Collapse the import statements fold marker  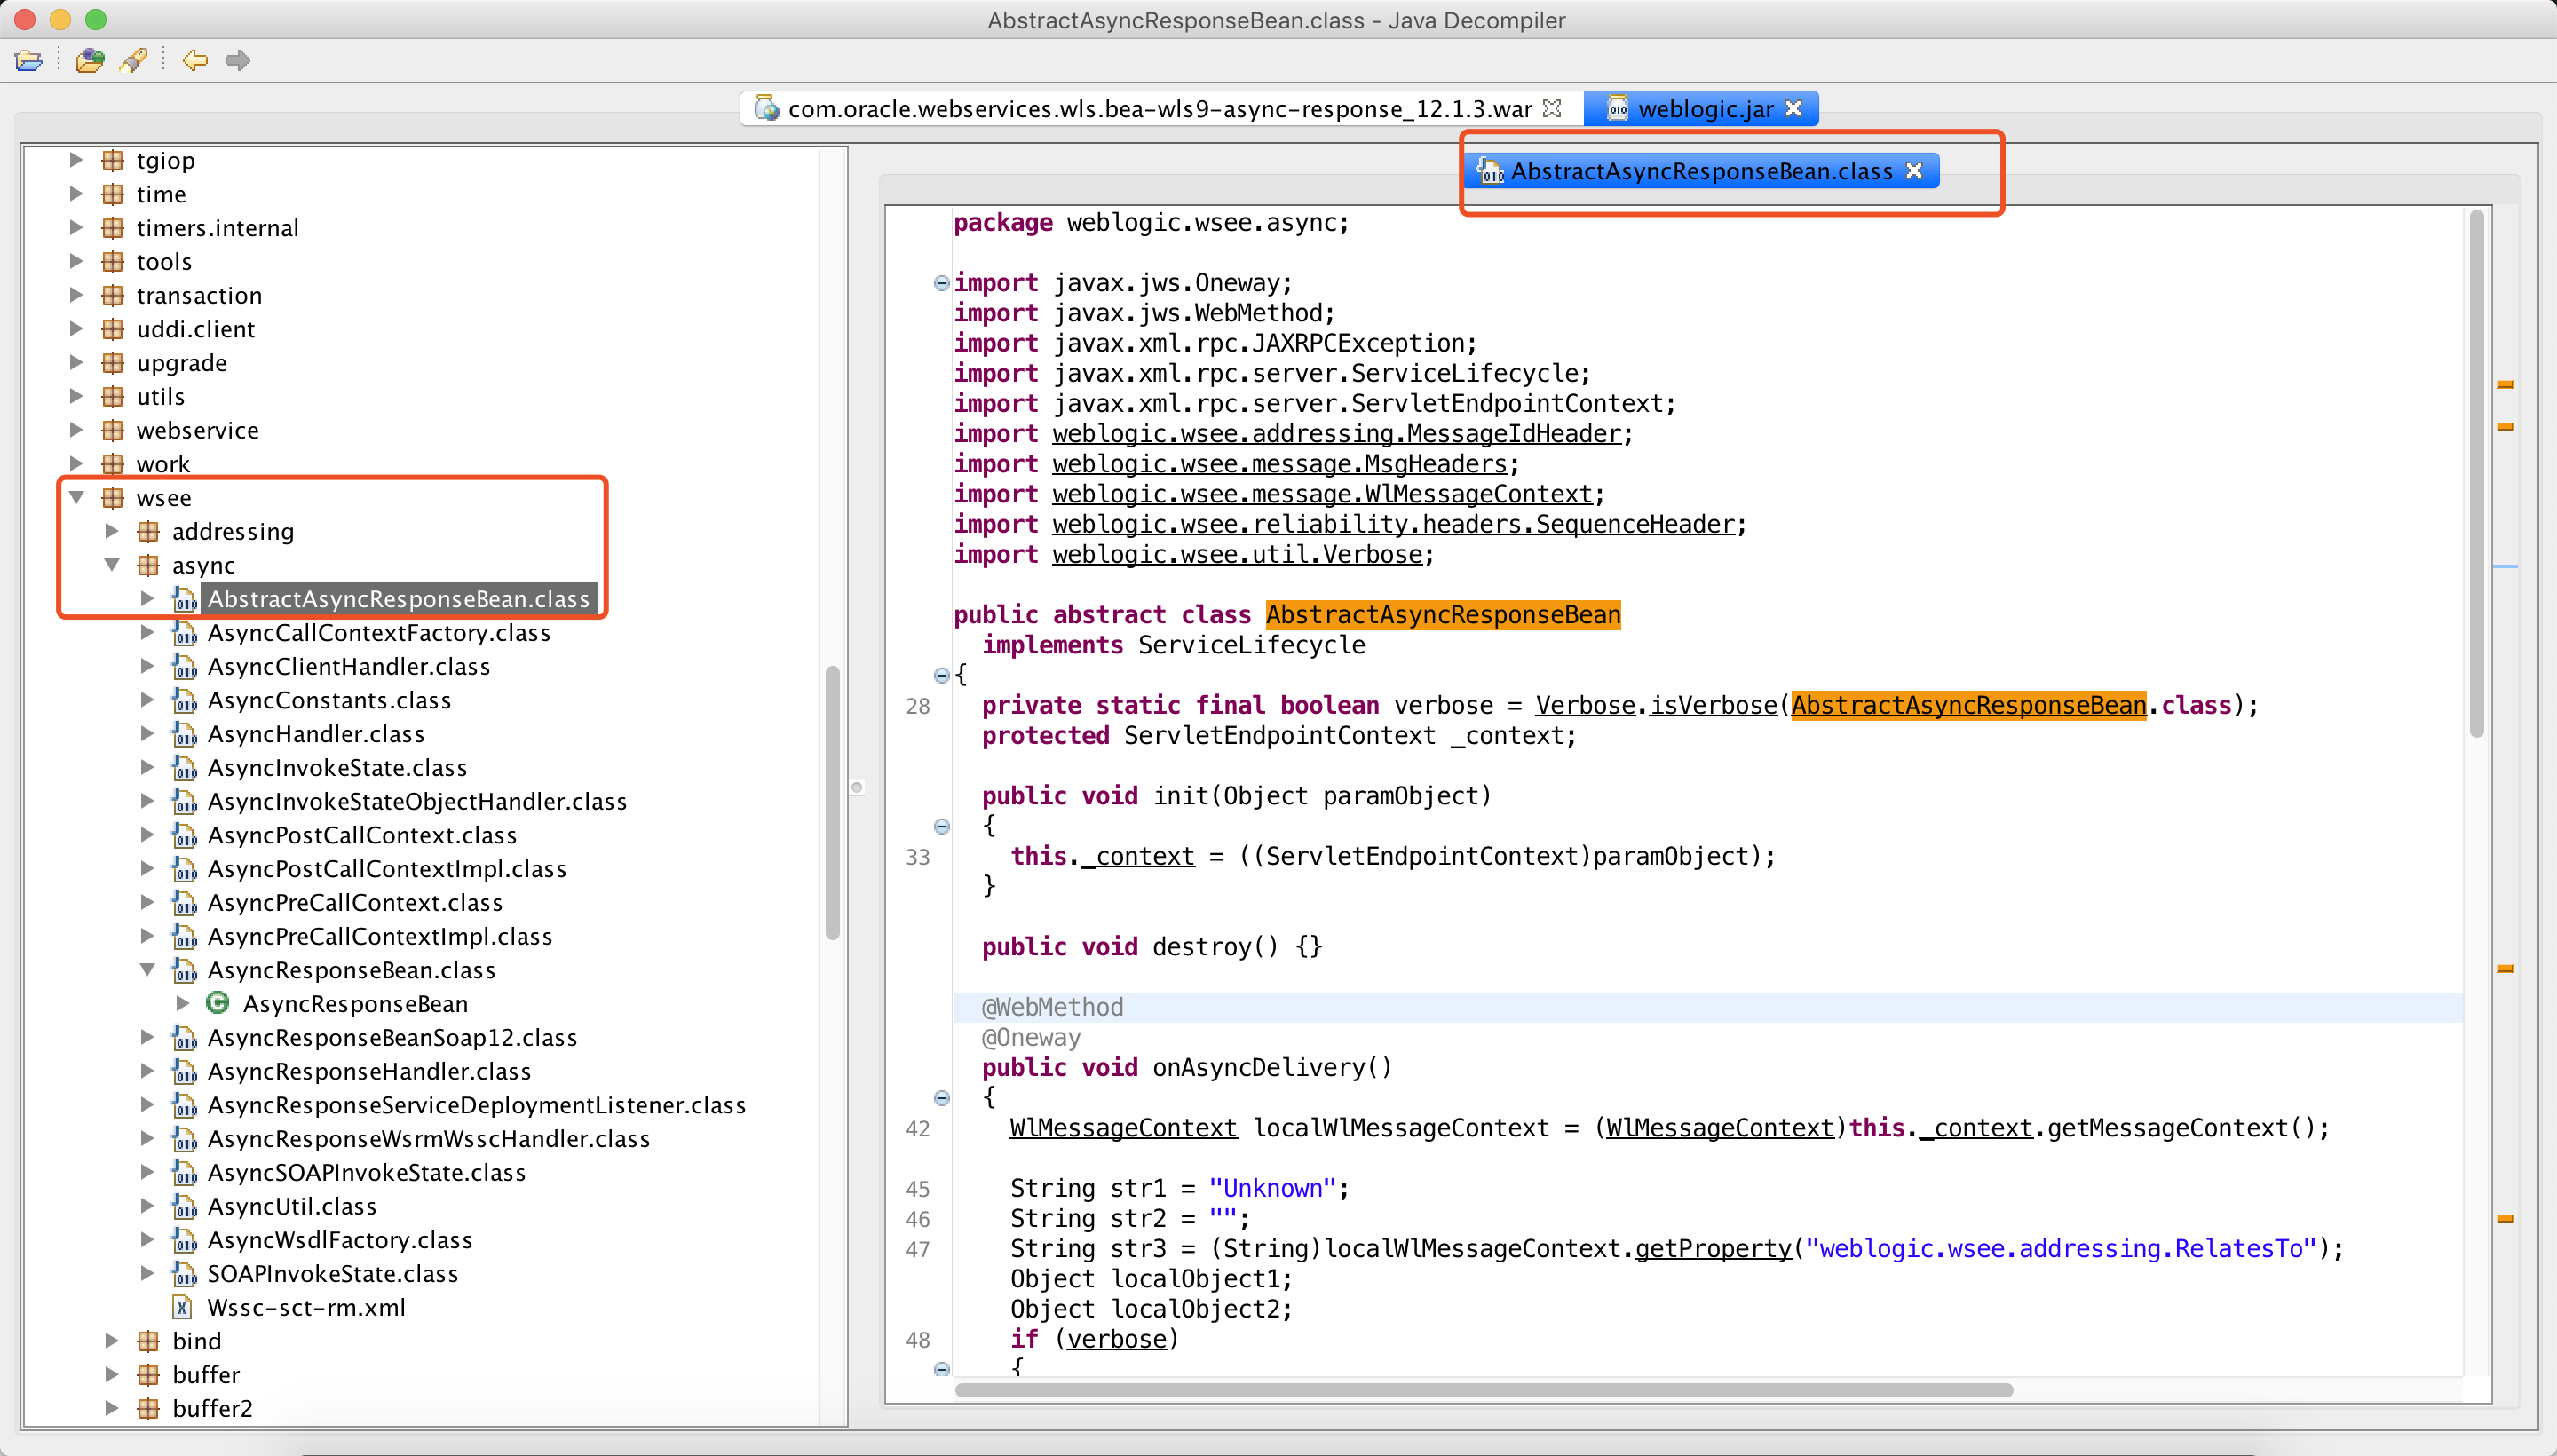(941, 283)
